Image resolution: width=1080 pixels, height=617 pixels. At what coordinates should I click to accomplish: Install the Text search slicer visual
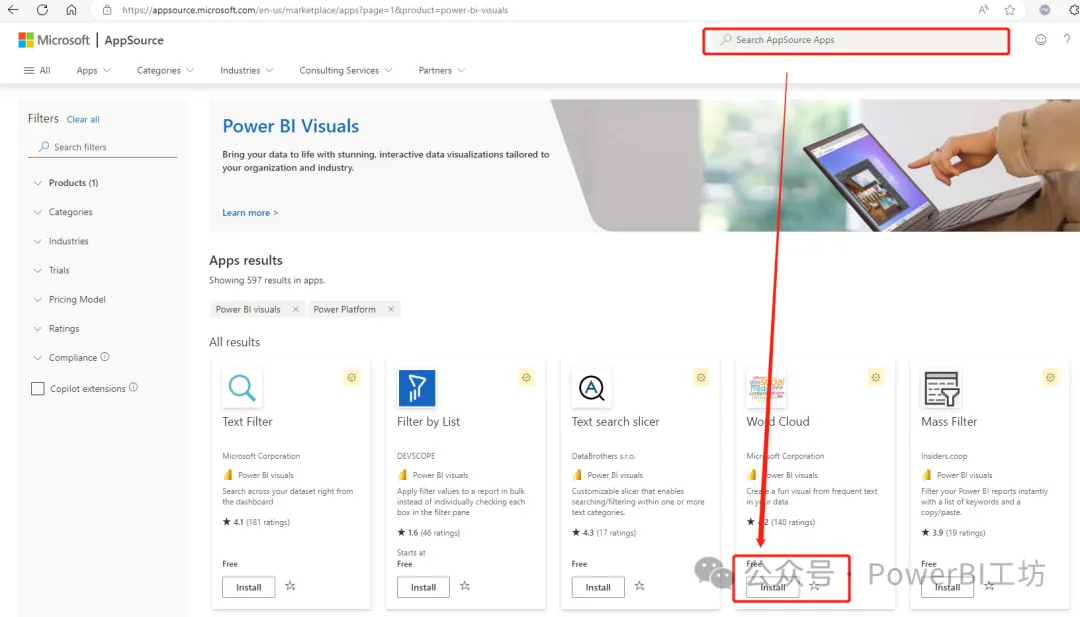(x=598, y=587)
